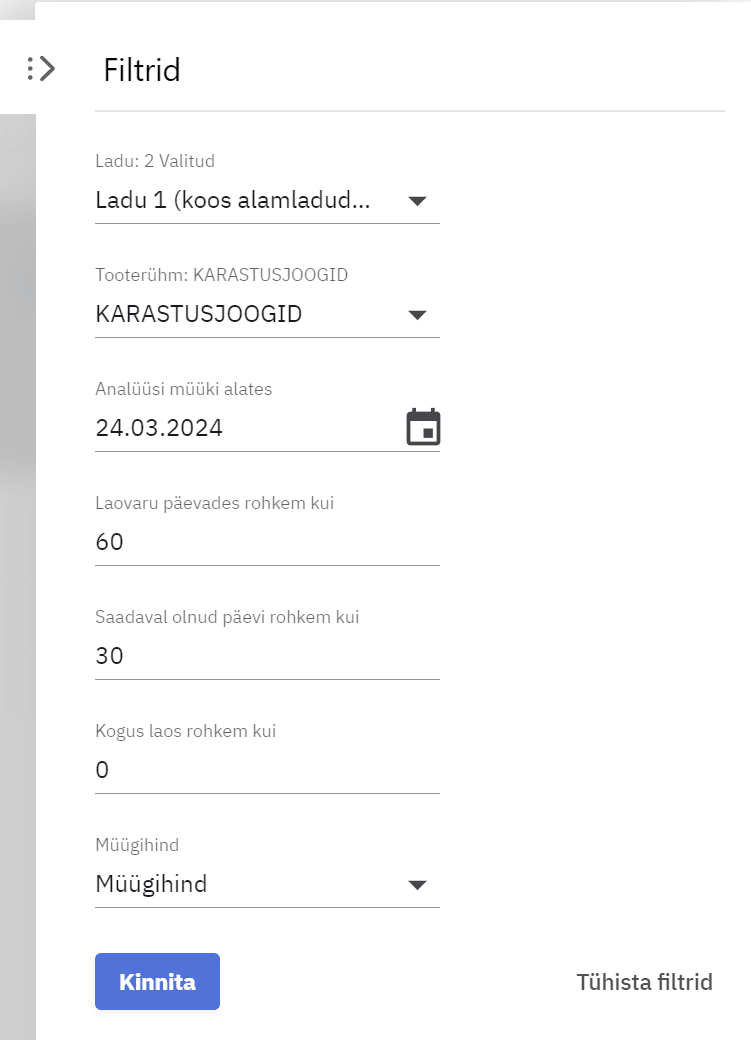Open the Tooterühm dropdown arrow
Viewport: 751px width, 1040px height.
pos(418,315)
